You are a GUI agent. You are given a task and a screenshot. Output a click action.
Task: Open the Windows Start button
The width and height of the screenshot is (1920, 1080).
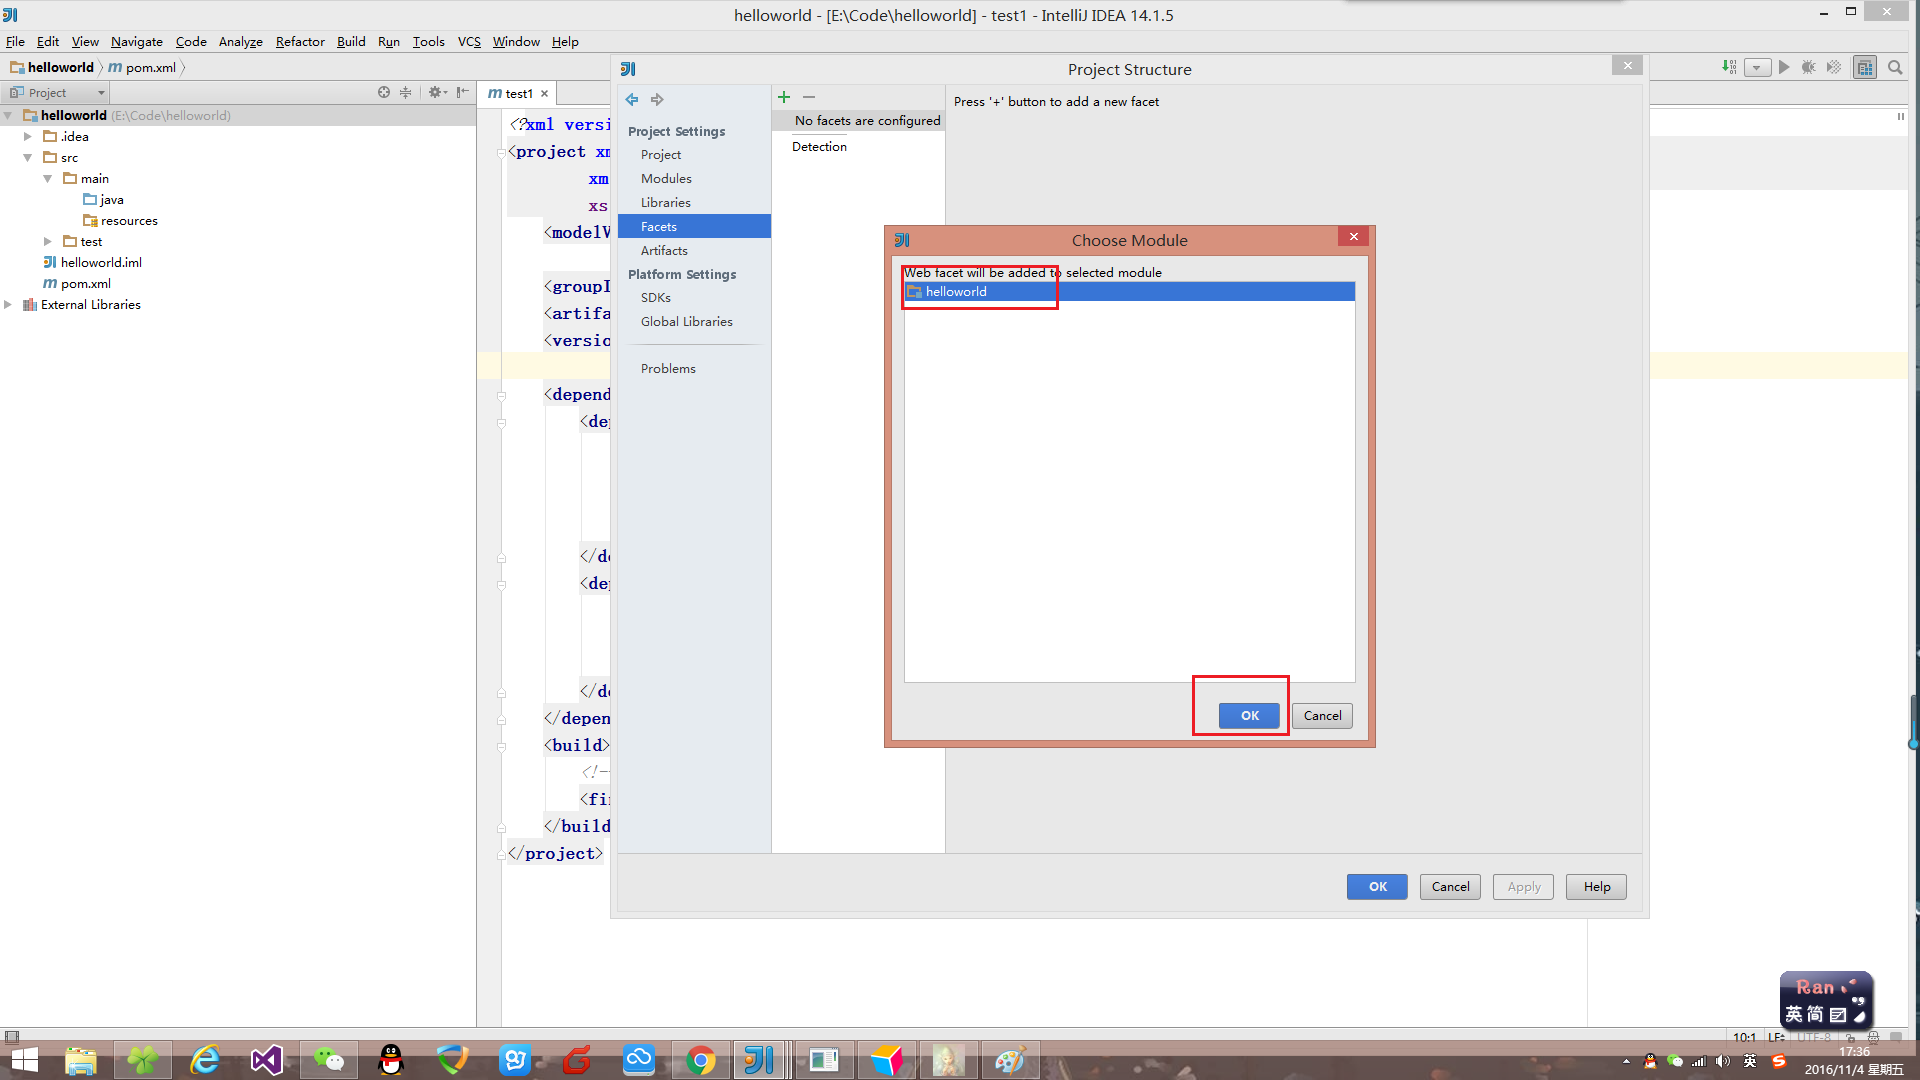point(24,1060)
